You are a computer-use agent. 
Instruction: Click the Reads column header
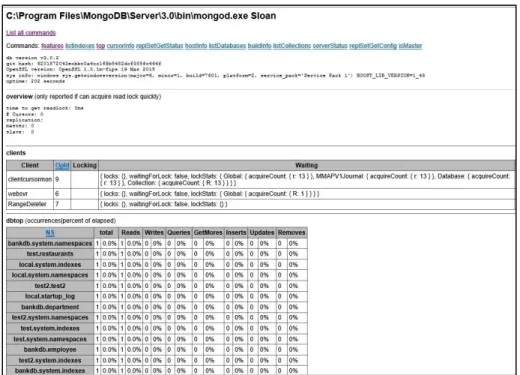pyautogui.click(x=131, y=233)
